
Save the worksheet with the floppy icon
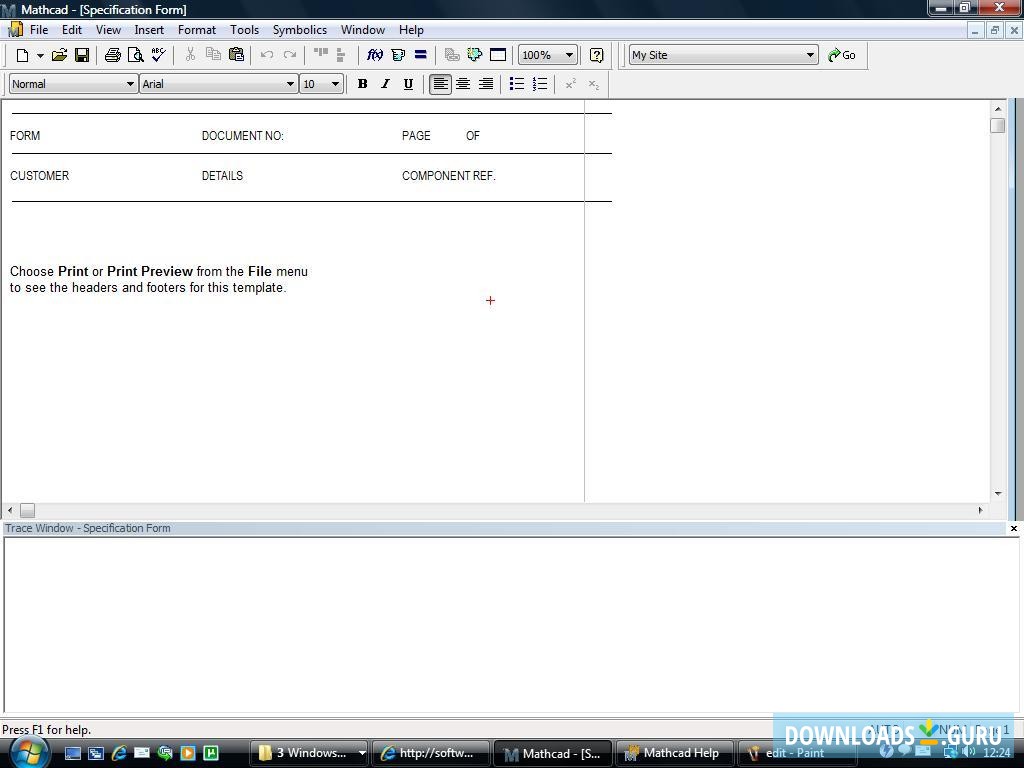click(82, 56)
